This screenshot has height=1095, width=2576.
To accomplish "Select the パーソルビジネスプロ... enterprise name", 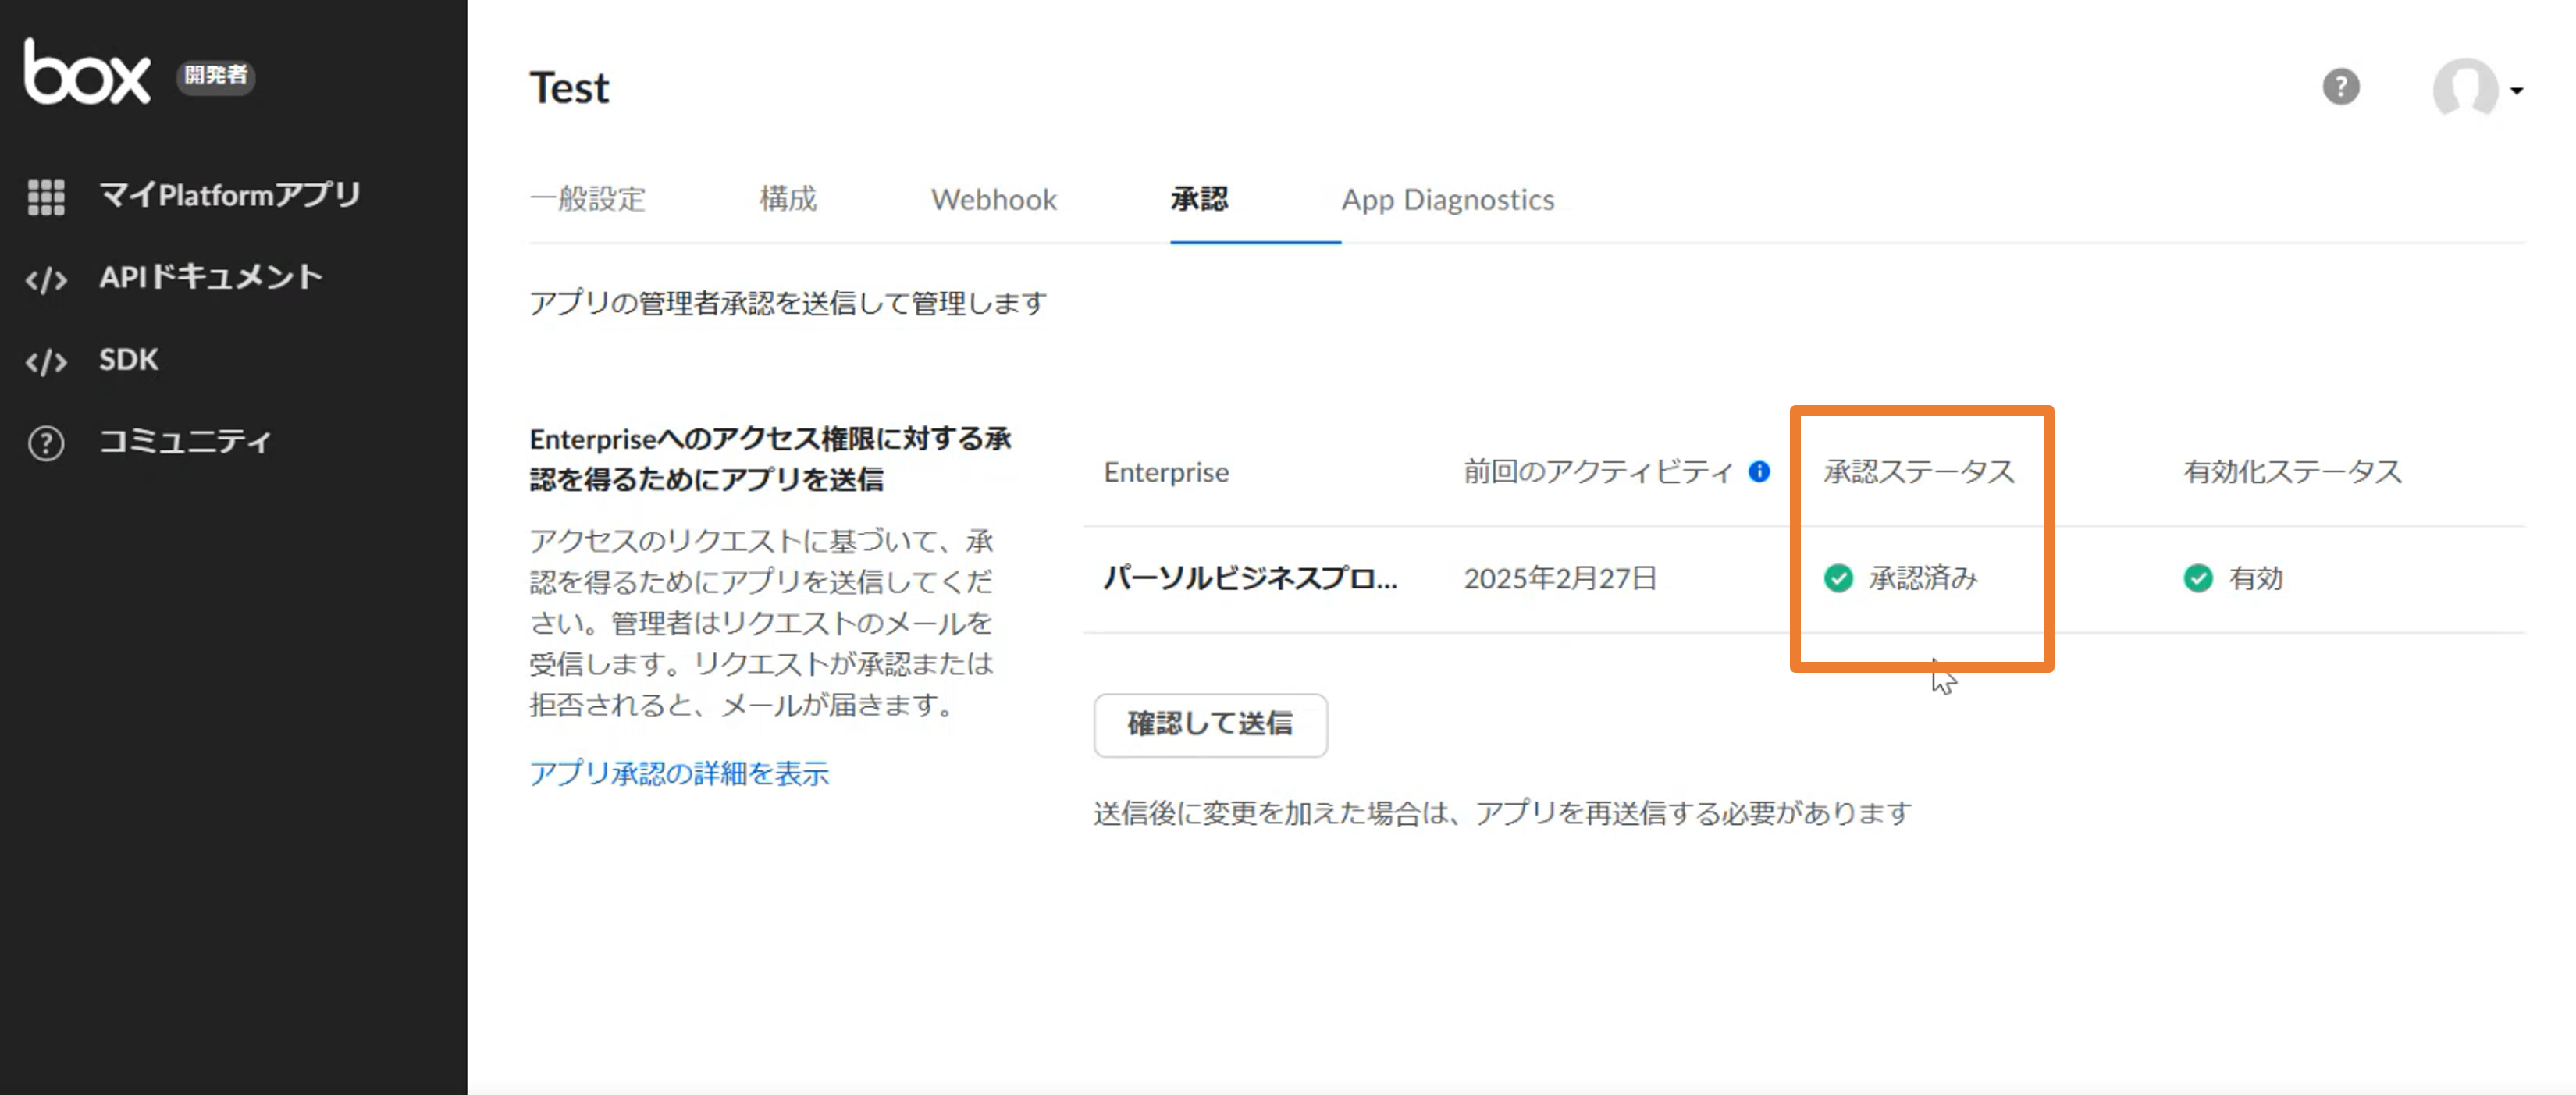I will (1250, 578).
